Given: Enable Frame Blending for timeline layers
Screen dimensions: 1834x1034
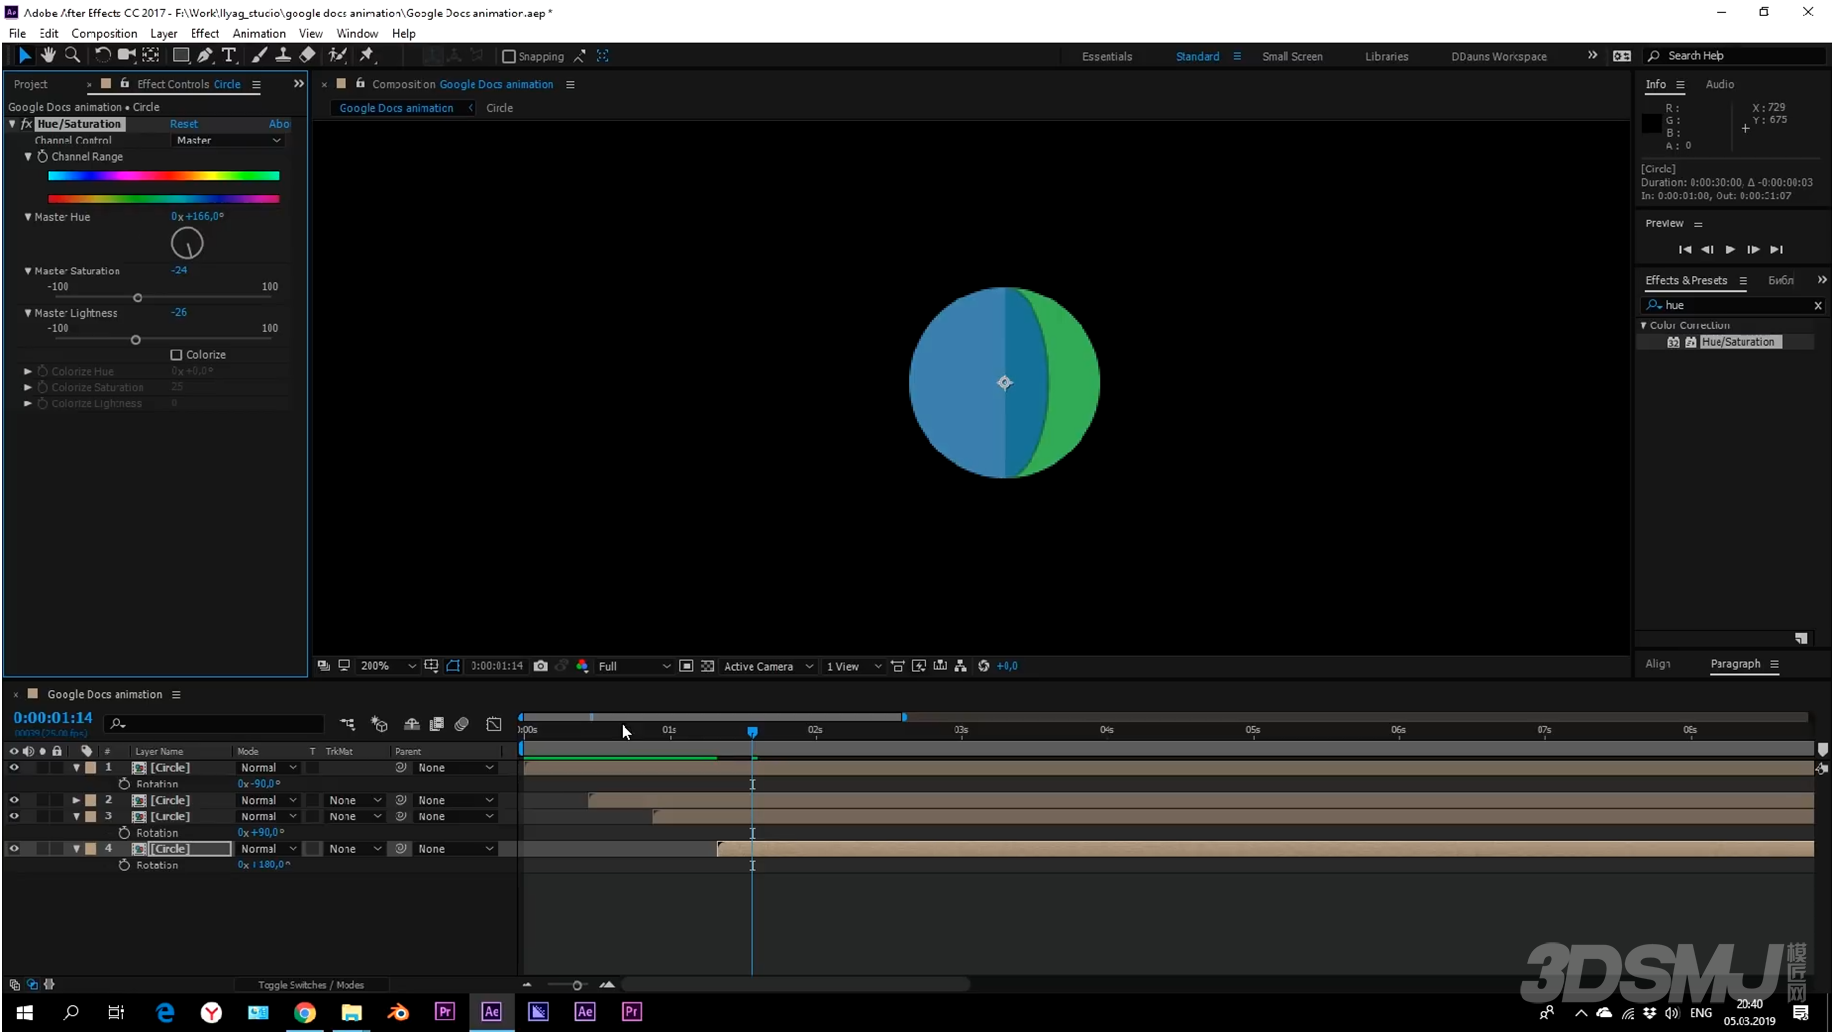Looking at the screenshot, I should coord(437,725).
